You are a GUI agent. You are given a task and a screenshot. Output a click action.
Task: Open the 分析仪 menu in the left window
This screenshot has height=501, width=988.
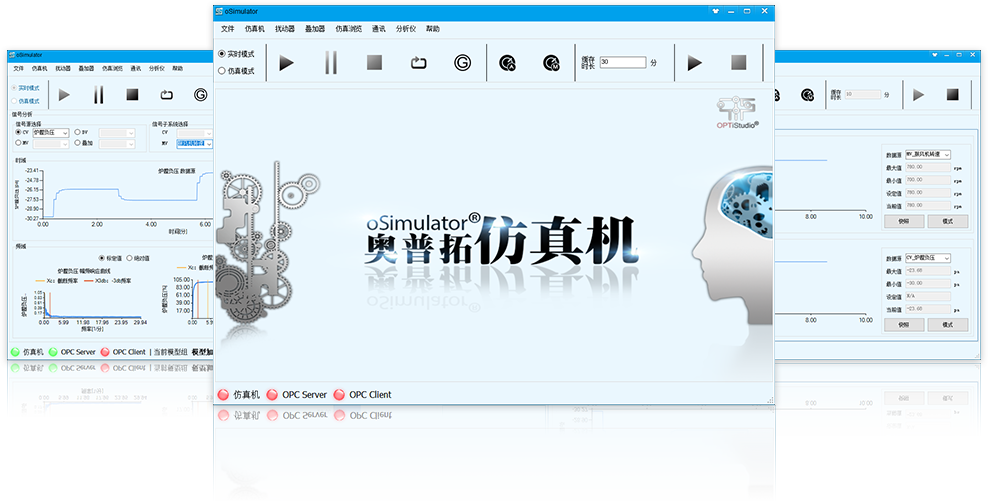pos(156,68)
